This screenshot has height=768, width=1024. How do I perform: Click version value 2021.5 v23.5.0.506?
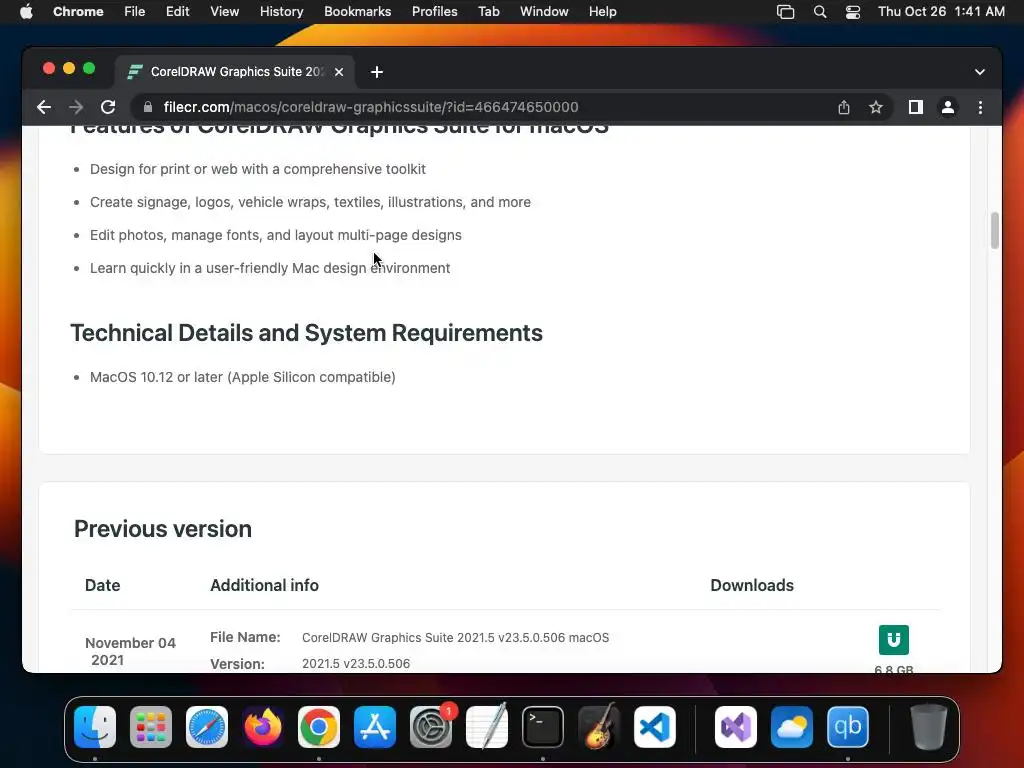point(356,664)
